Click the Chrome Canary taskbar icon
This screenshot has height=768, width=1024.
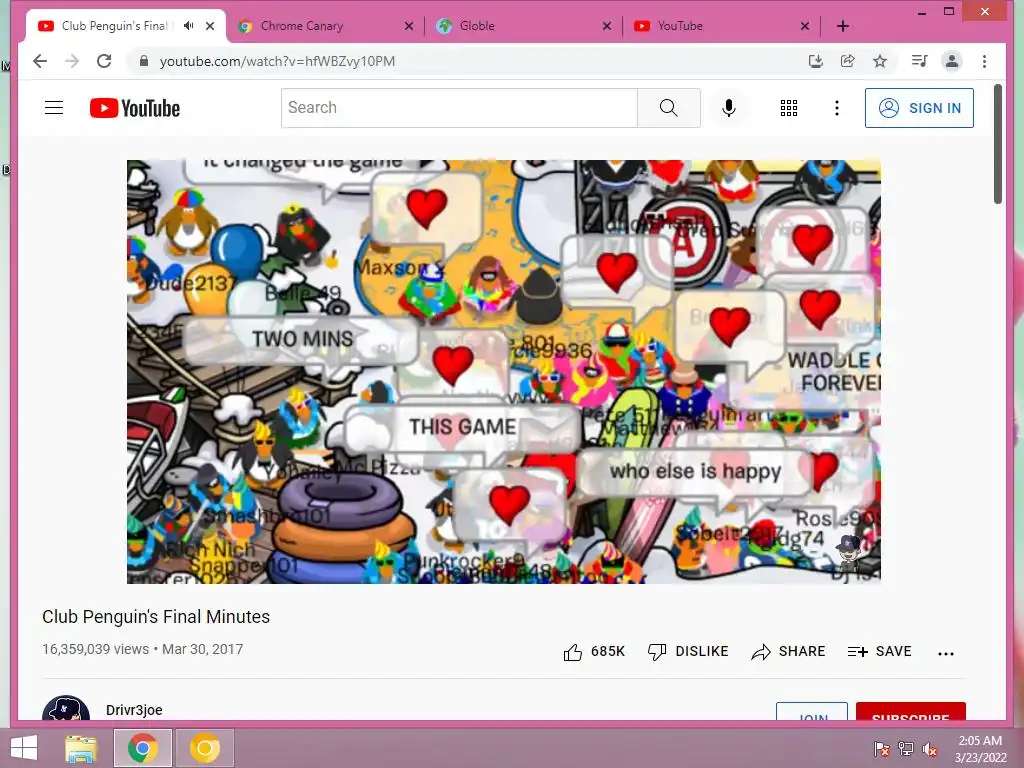[204, 748]
